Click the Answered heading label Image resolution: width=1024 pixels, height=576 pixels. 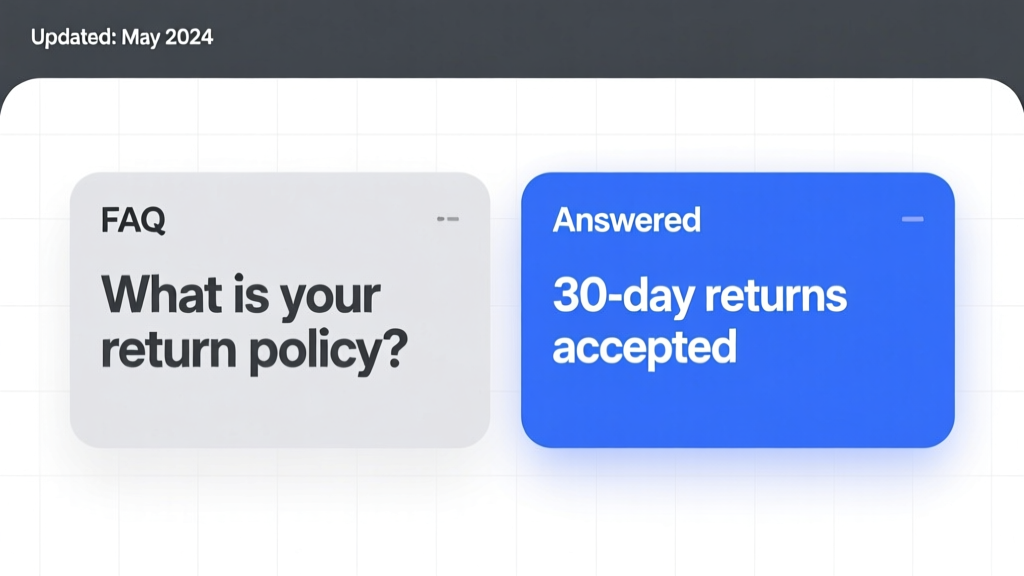click(x=626, y=219)
